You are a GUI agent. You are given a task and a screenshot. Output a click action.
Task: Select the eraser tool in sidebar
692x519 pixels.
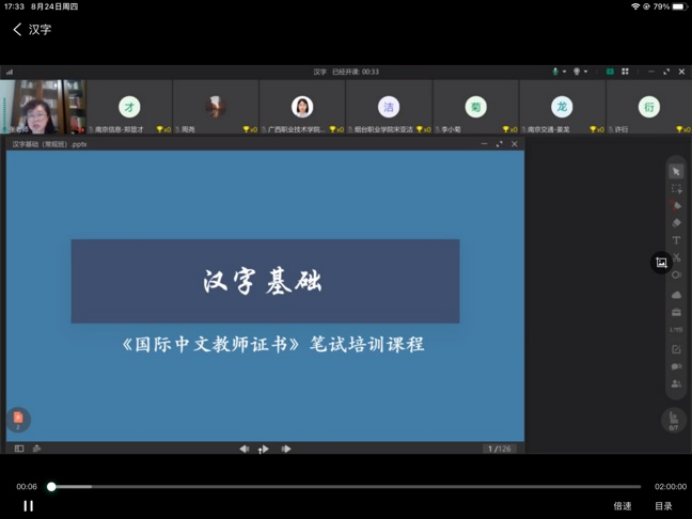pos(676,222)
